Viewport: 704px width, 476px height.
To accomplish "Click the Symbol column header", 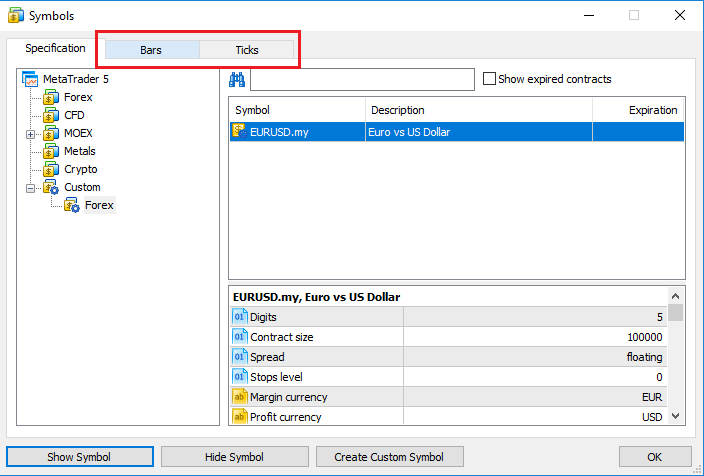I will [298, 110].
